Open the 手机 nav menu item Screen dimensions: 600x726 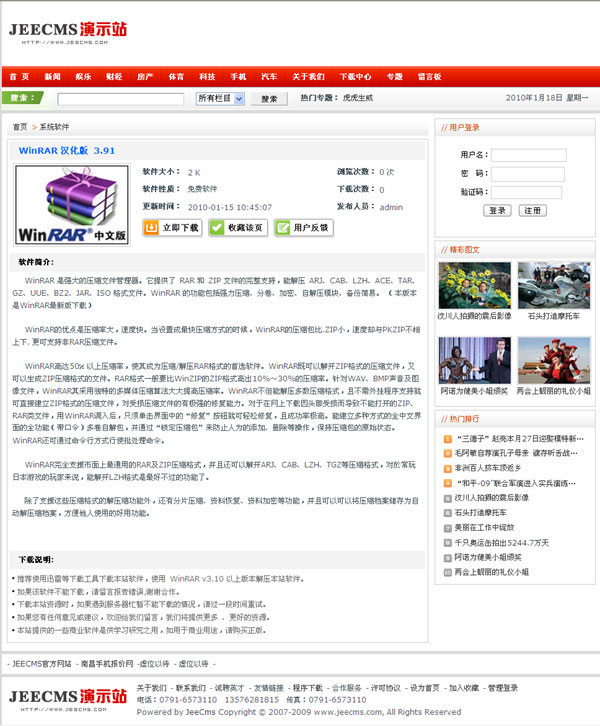click(238, 76)
